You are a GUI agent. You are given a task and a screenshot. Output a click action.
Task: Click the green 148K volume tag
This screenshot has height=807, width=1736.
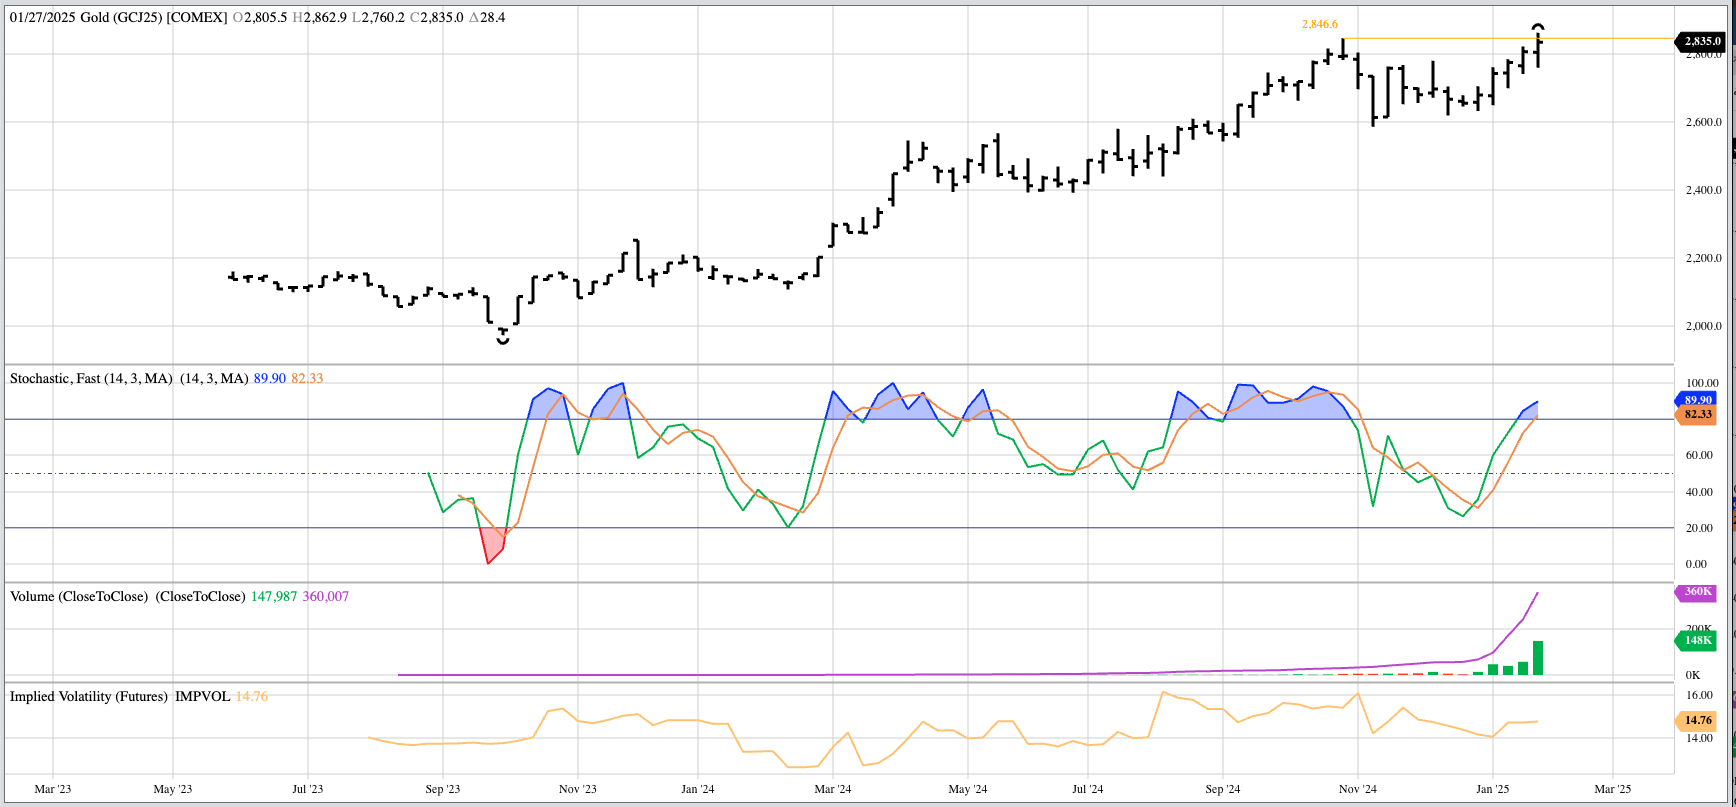tap(1698, 641)
